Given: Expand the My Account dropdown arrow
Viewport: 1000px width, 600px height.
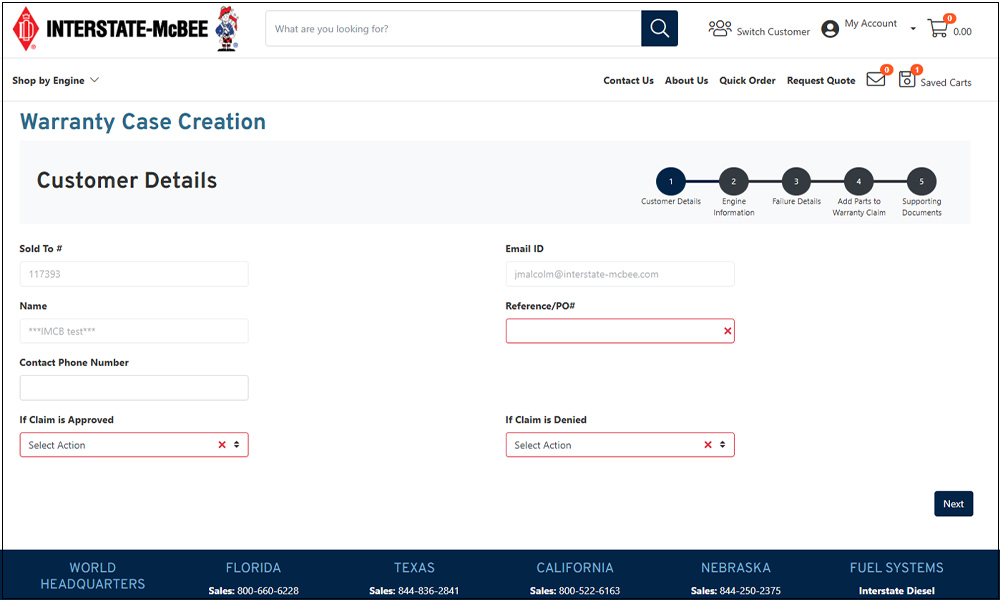Looking at the screenshot, I should click(x=913, y=29).
